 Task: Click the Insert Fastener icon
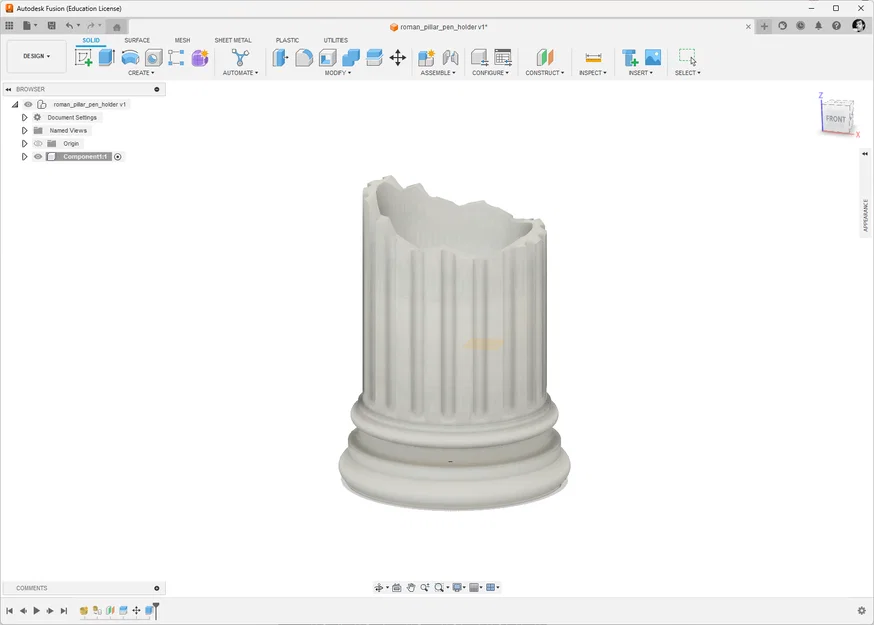630,57
